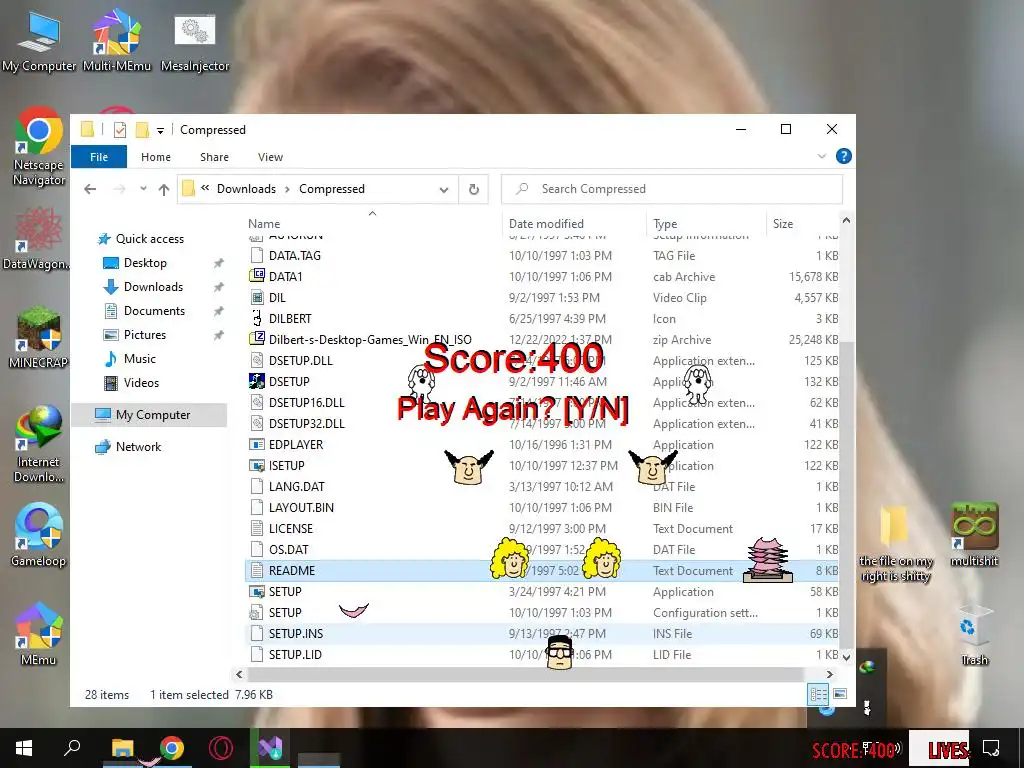Open Pictures in navigation pane
Viewport: 1024px width, 768px height.
[145, 334]
